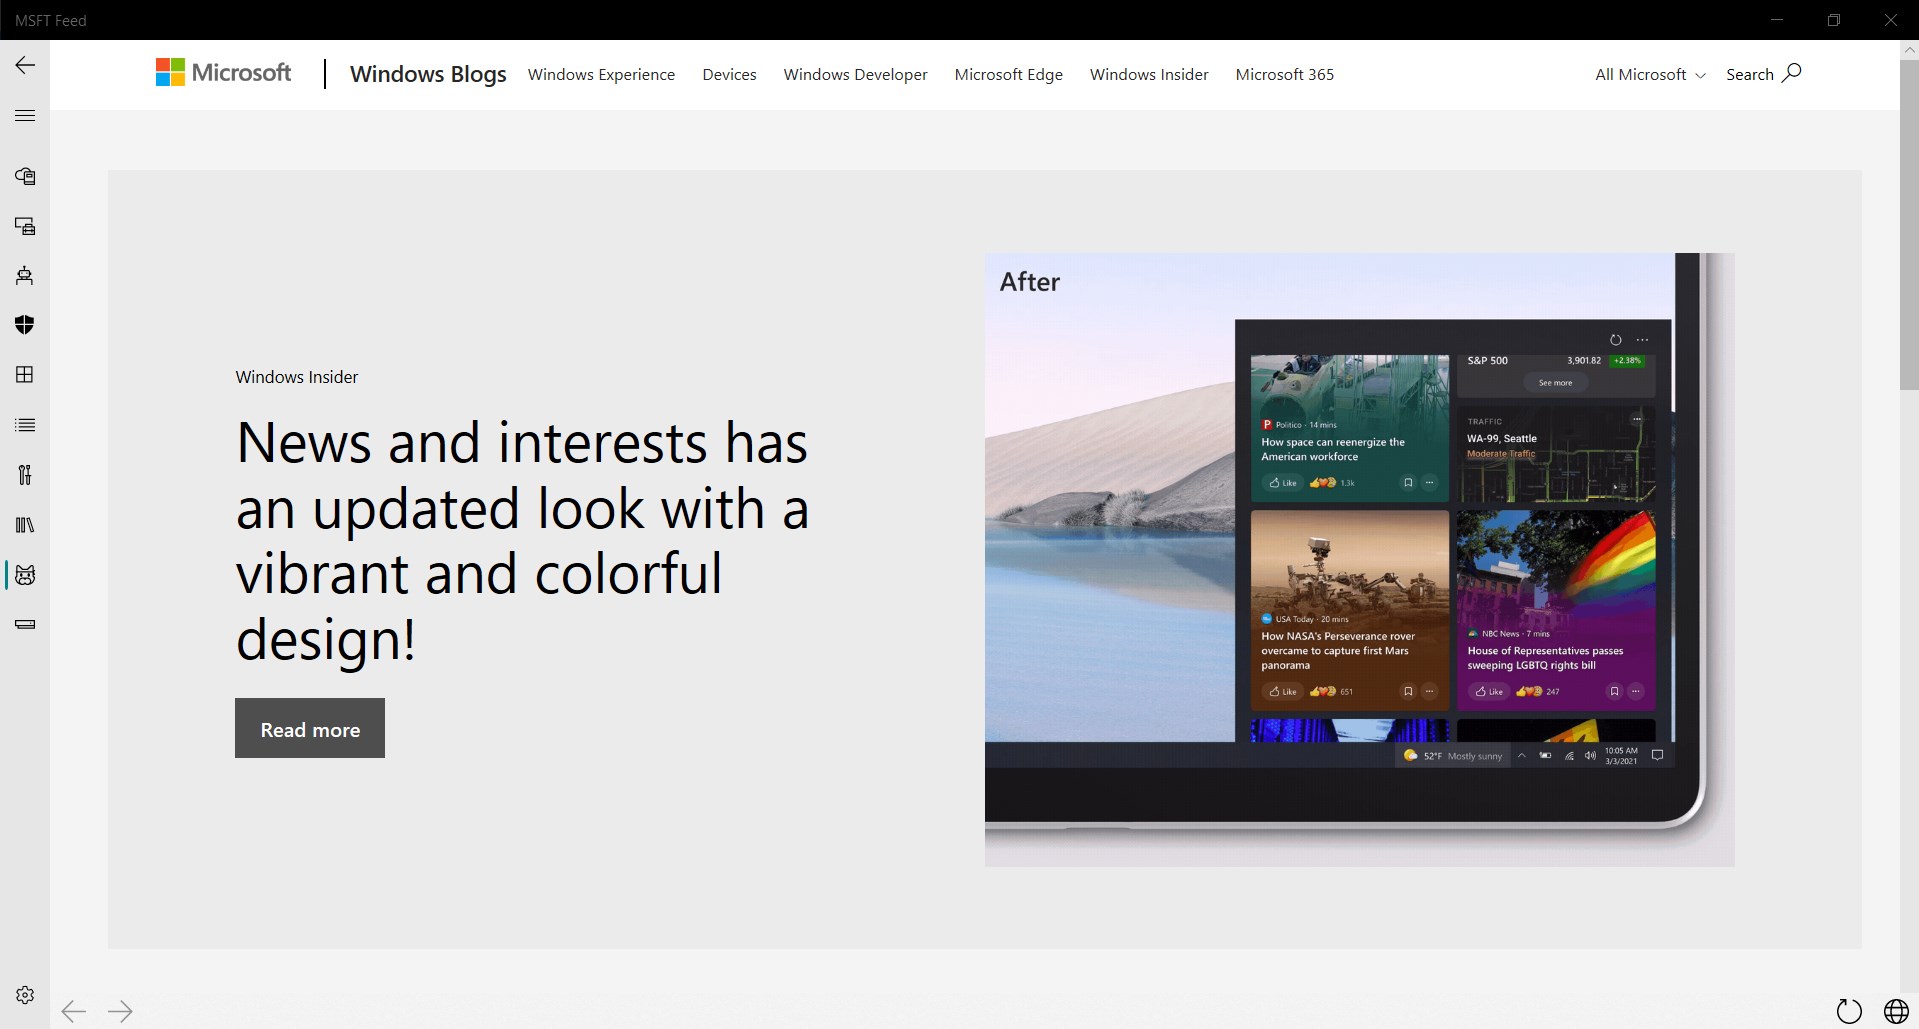Screen dimensions: 1919x1029
Task: Open the Windows Experience menu item
Action: [601, 74]
